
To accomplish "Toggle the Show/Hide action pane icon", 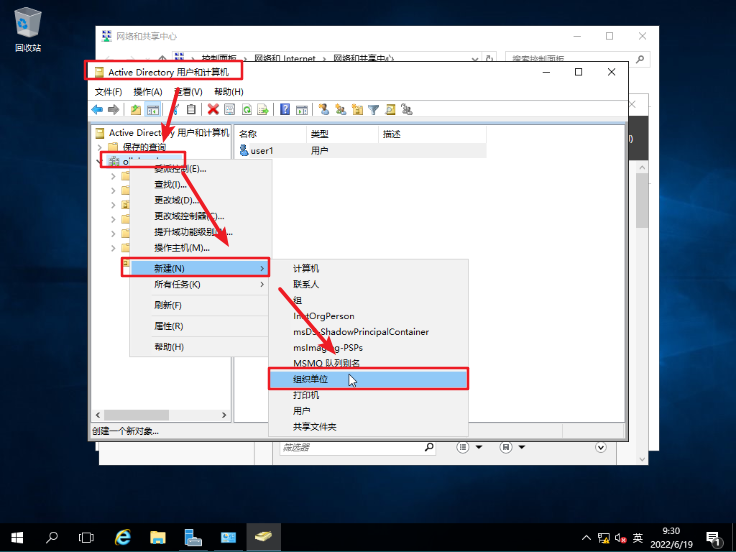I will pos(302,109).
